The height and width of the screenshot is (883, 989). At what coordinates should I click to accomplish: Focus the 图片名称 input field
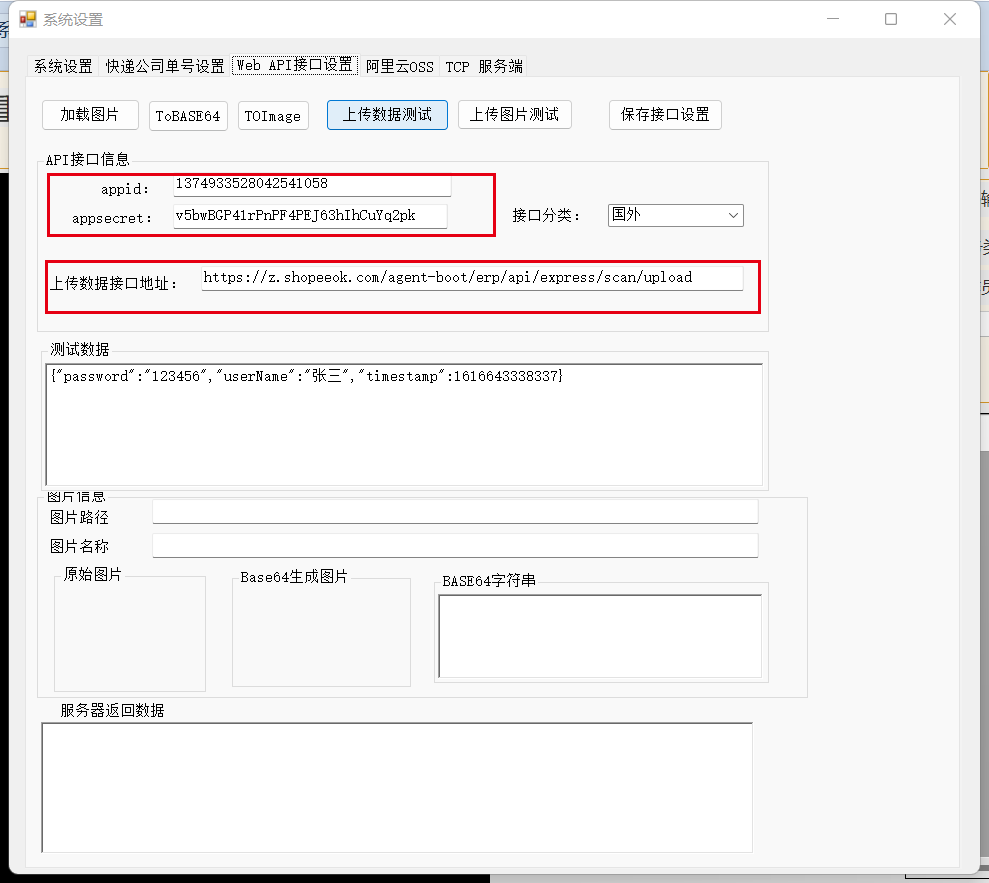(455, 546)
